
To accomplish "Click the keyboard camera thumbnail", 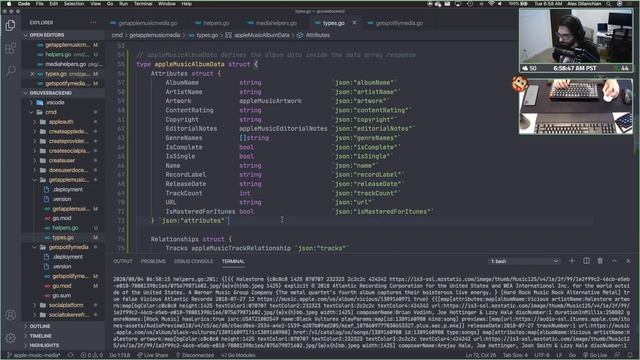I will click(x=576, y=107).
